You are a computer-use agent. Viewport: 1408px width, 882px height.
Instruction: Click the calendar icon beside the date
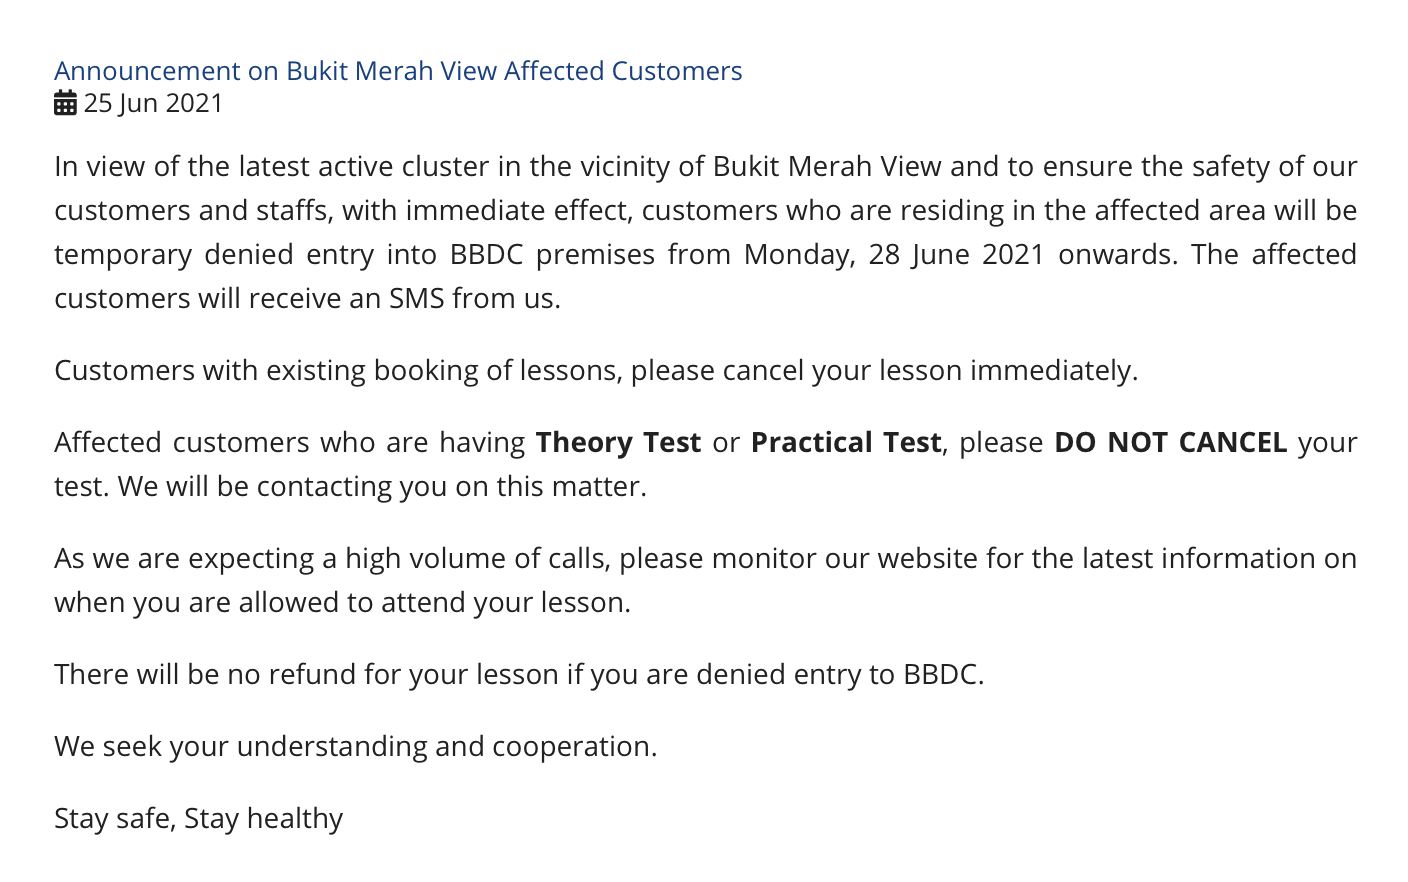click(x=65, y=103)
